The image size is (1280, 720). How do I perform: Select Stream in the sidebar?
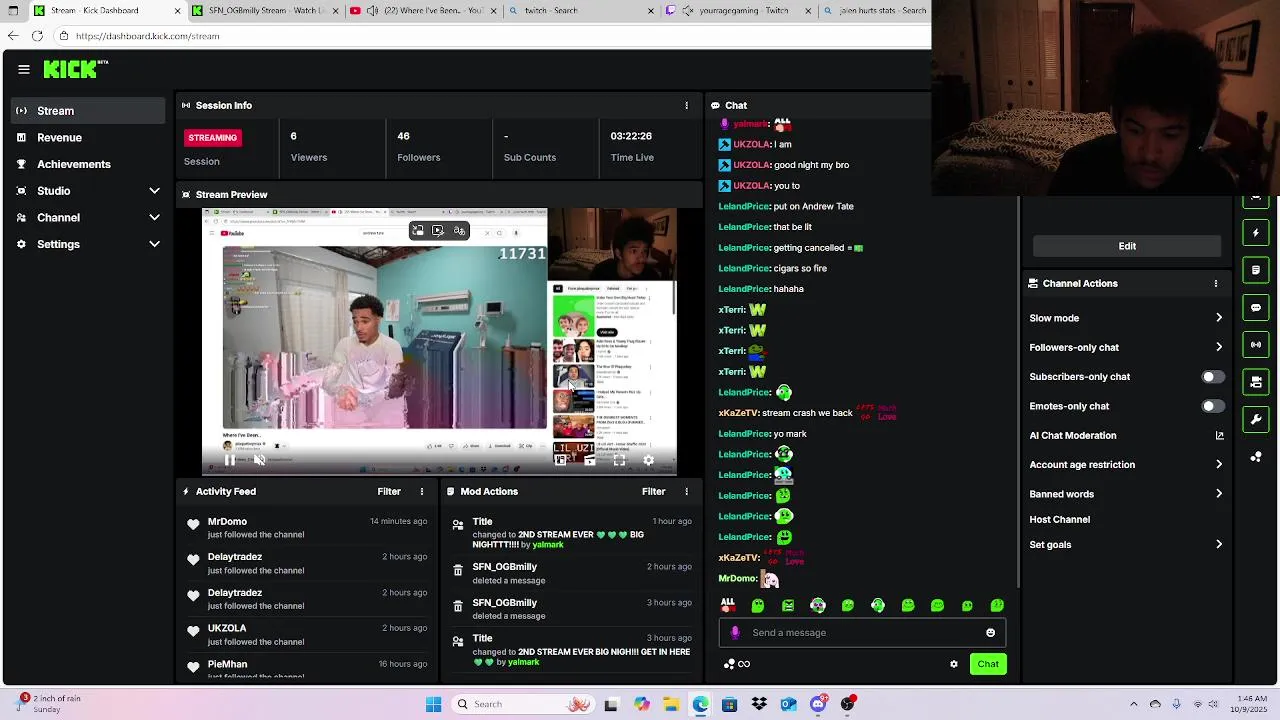pyautogui.click(x=88, y=111)
